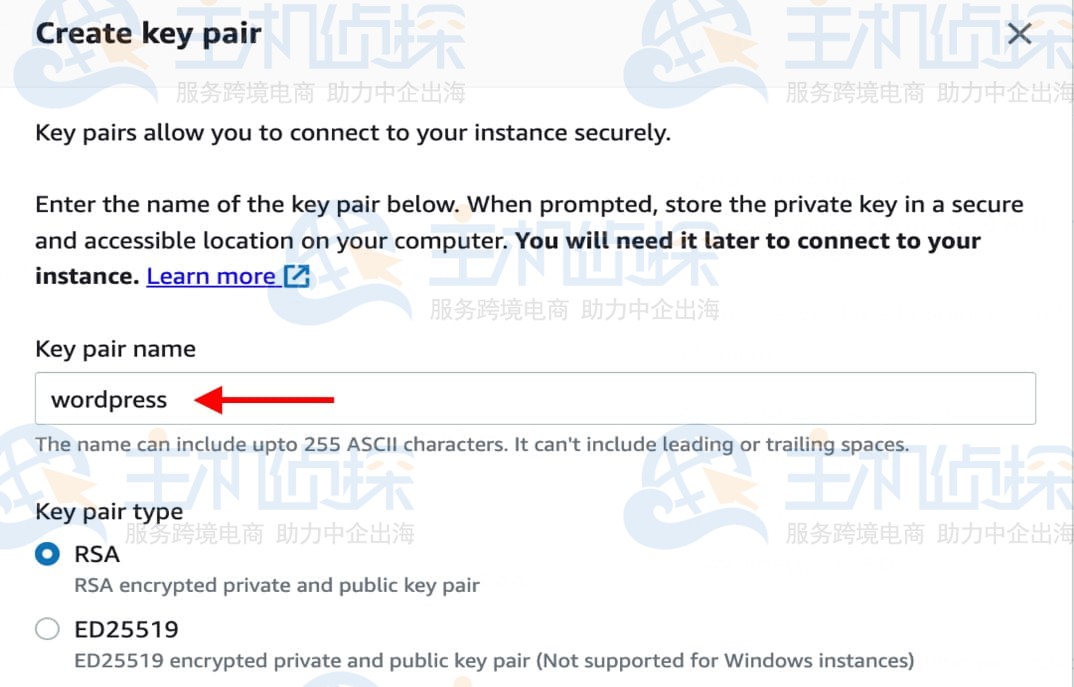Click the 255 ASCII characters hint text
The image size is (1074, 687).
coord(471,444)
